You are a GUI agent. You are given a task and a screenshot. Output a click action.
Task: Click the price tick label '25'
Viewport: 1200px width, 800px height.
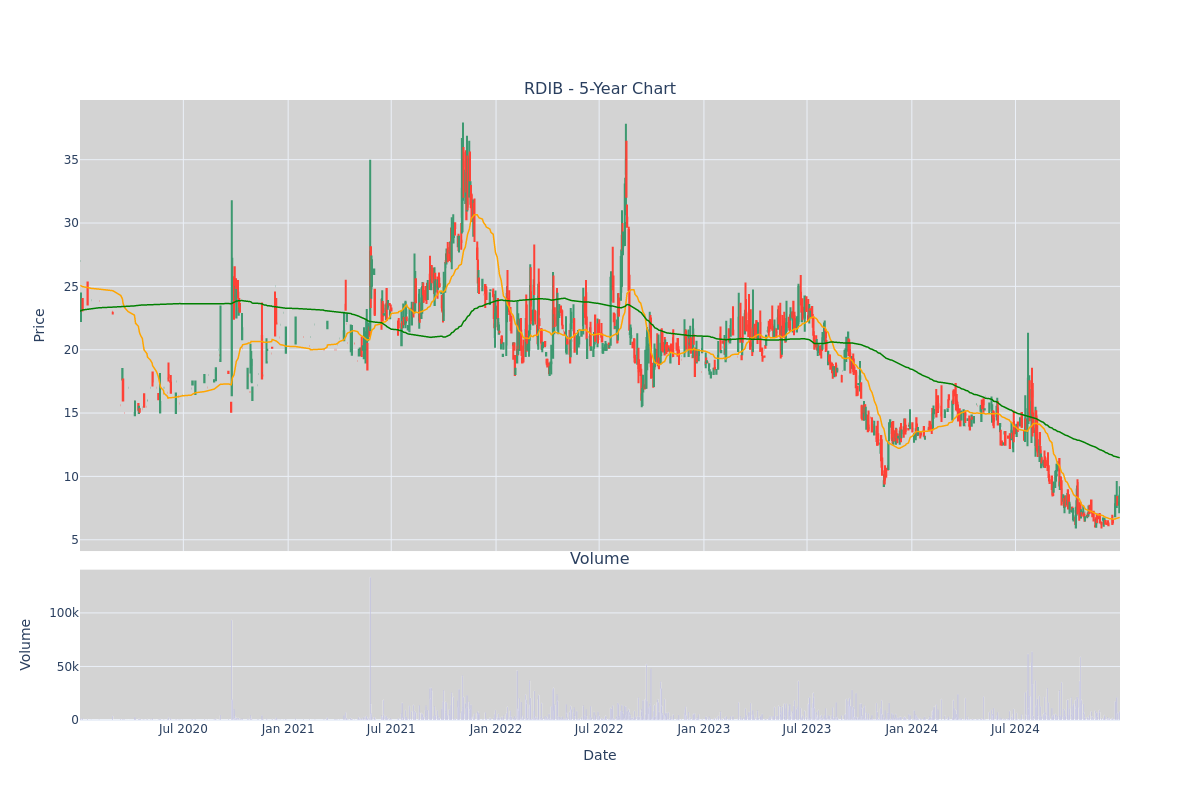pos(71,287)
